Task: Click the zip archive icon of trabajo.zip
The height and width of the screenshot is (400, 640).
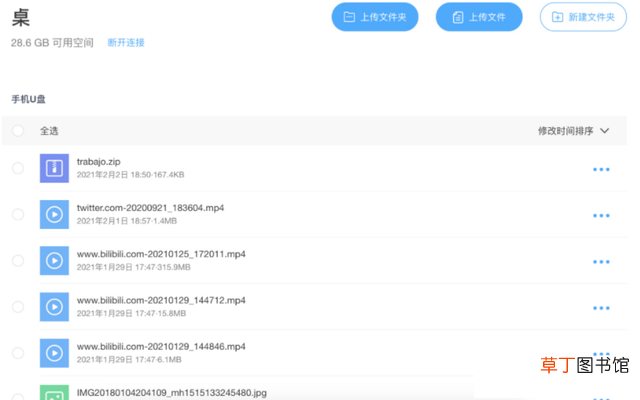Action: click(54, 168)
